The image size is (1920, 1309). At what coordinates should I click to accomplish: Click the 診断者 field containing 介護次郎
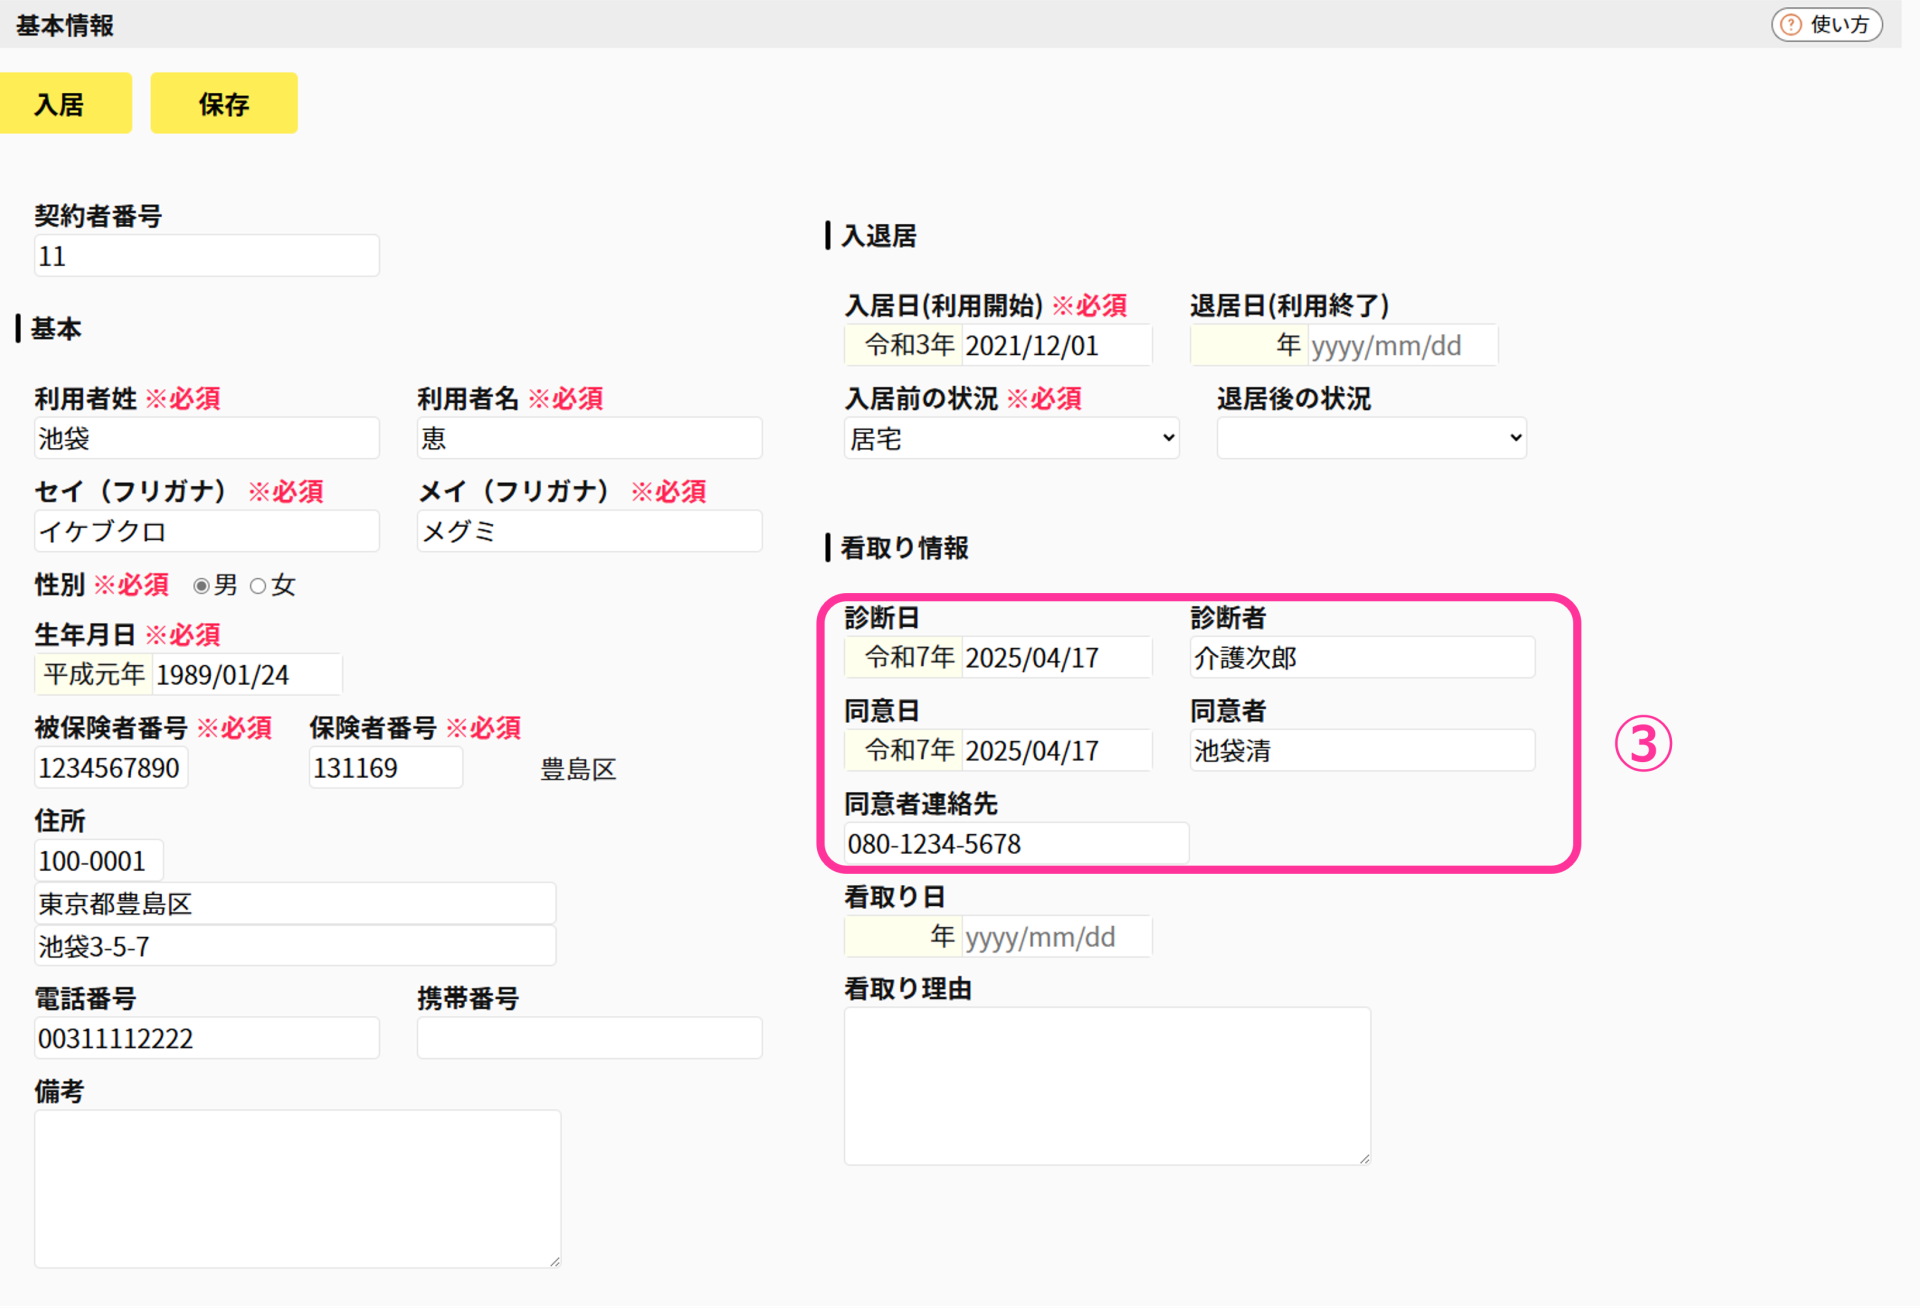click(x=1361, y=658)
